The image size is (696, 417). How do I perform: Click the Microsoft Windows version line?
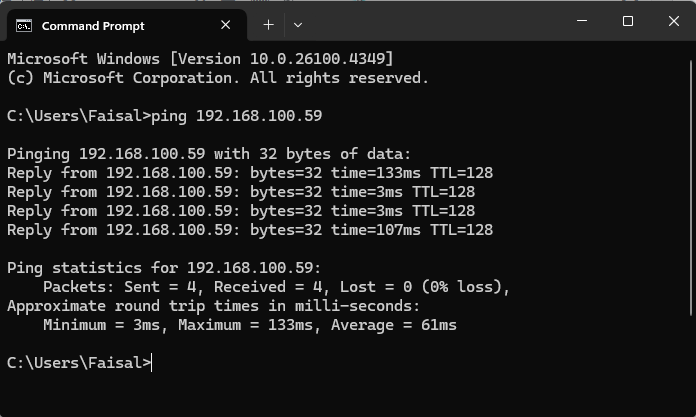tap(200, 58)
